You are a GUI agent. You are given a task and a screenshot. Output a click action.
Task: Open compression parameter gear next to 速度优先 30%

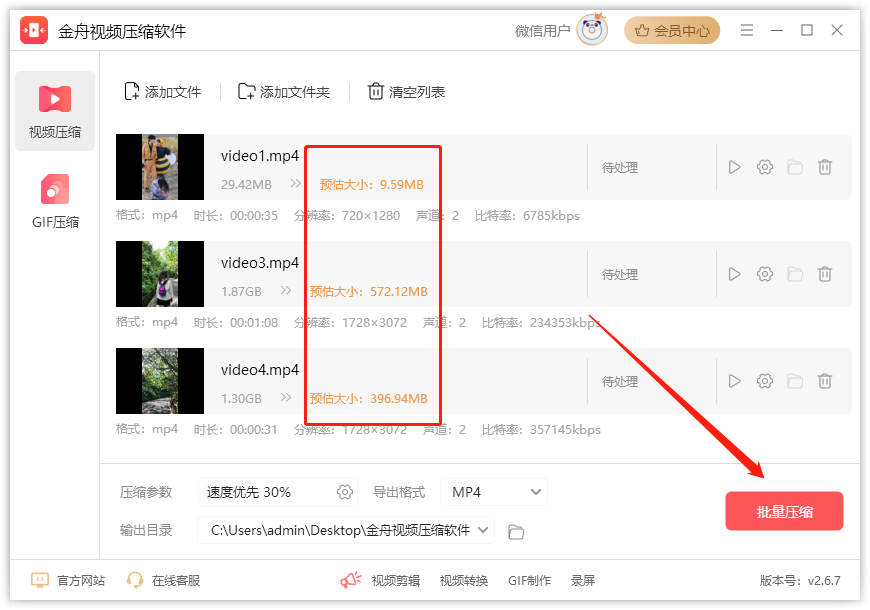345,492
